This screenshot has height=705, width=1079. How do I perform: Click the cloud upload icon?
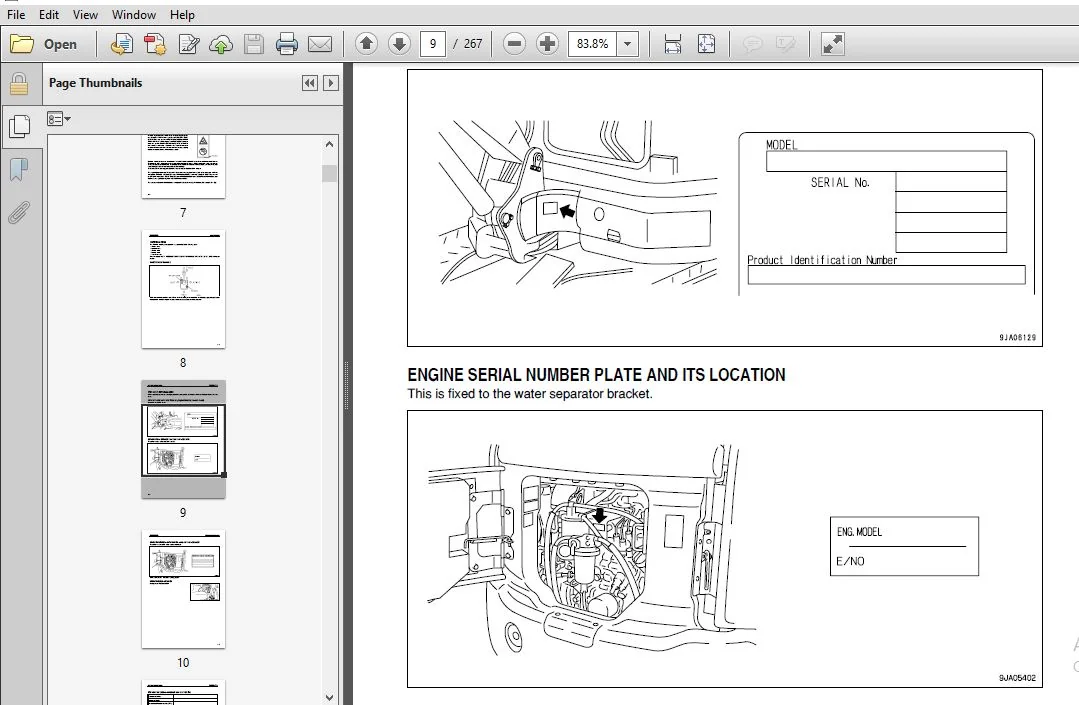pyautogui.click(x=221, y=44)
